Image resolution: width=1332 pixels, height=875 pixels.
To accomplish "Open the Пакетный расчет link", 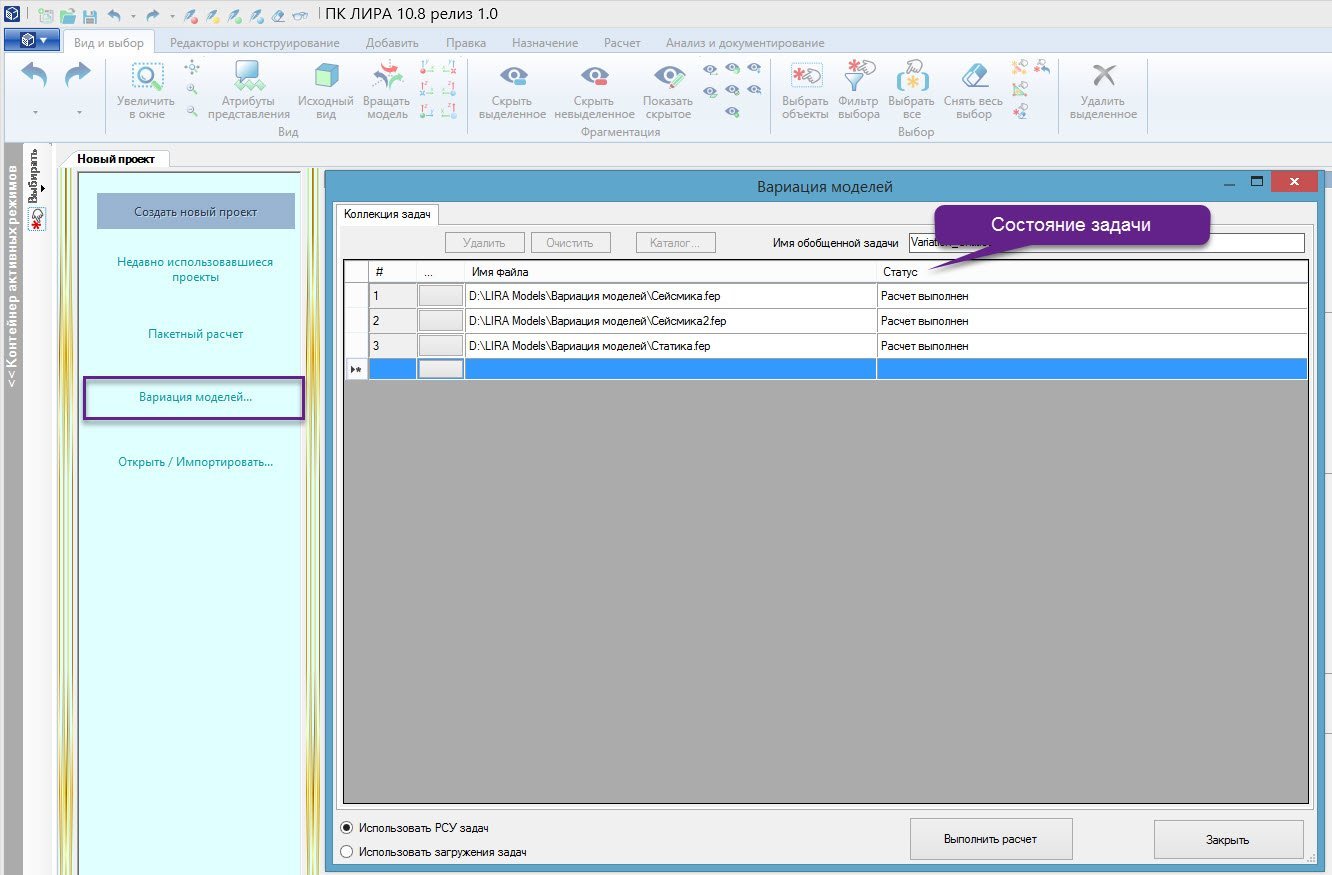I will [195, 334].
